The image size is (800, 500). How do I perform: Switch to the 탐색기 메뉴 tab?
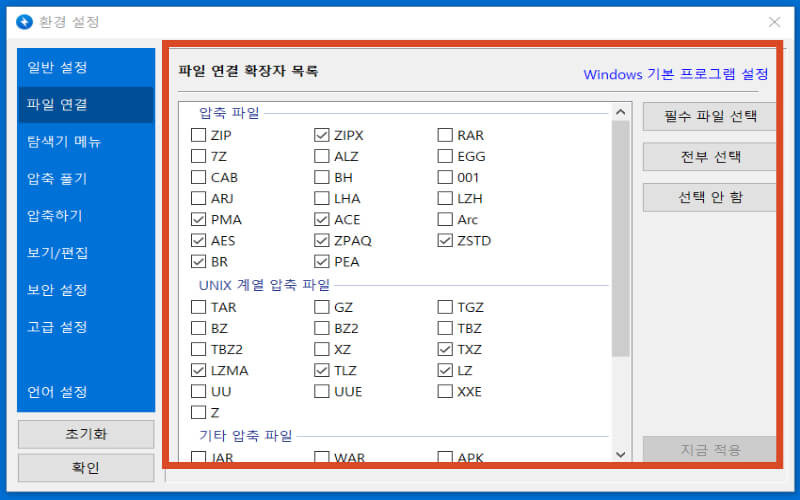(x=86, y=141)
